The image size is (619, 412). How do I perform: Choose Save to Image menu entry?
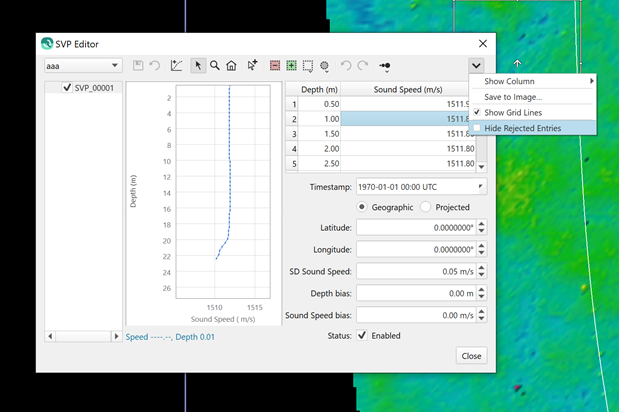[513, 97]
